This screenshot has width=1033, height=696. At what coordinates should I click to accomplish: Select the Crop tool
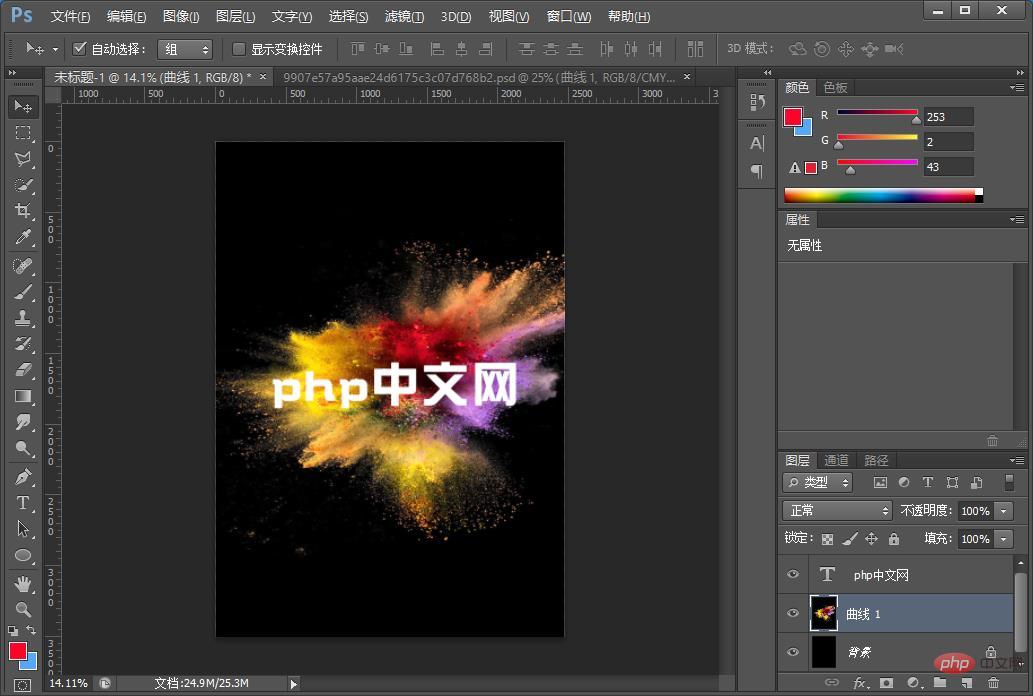[23, 211]
